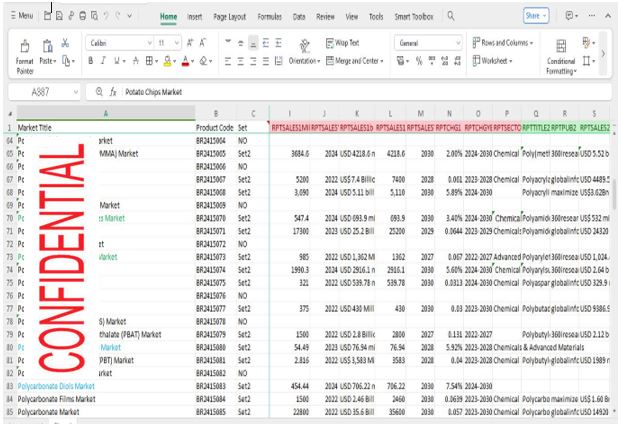This screenshot has height=430, width=622.
Task: Expand the quick access toolbar chevron
Action: (x=130, y=16)
